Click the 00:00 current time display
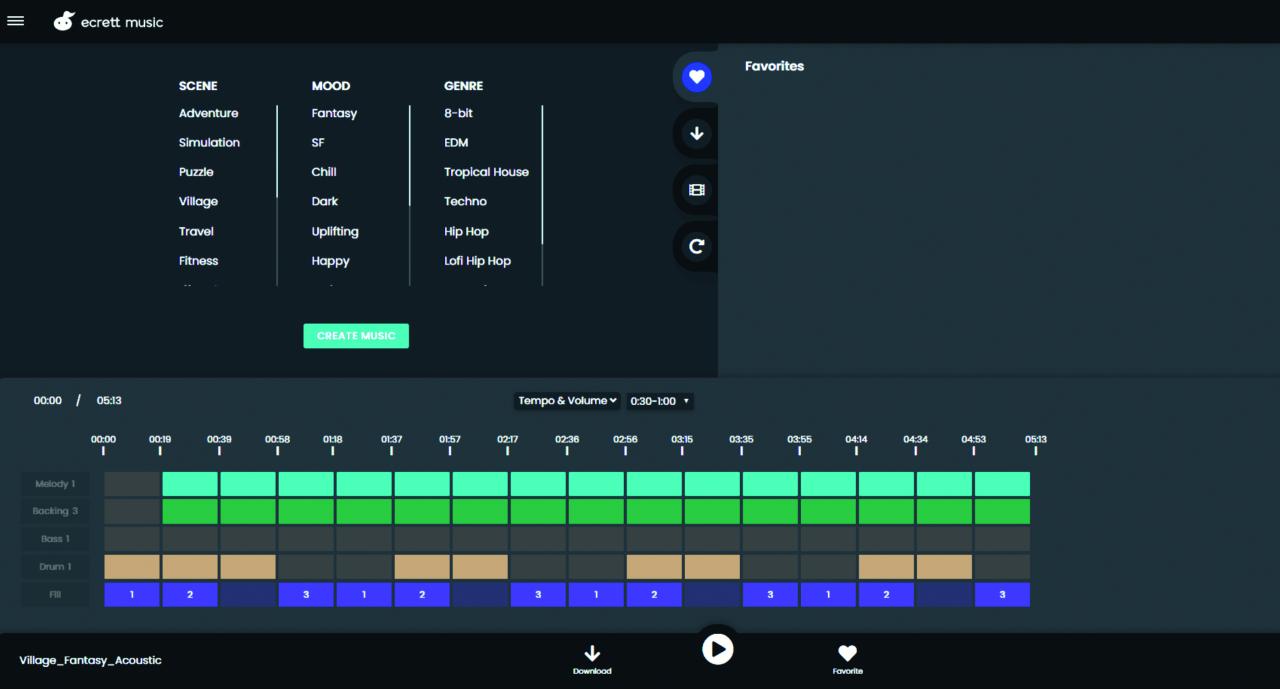Screen dimensions: 1280x689 (x=48, y=400)
